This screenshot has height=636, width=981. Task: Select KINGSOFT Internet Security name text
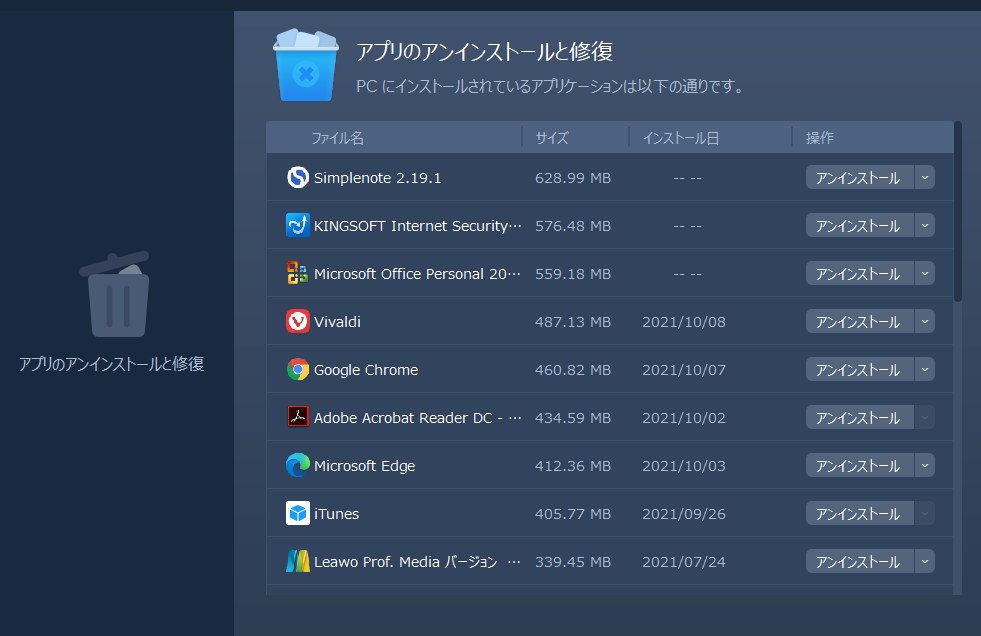click(x=417, y=226)
